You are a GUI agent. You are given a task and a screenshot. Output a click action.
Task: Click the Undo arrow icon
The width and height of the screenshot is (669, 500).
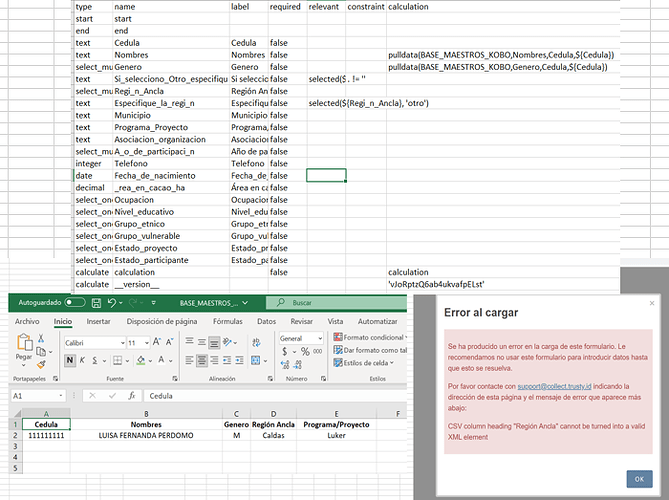108,302
